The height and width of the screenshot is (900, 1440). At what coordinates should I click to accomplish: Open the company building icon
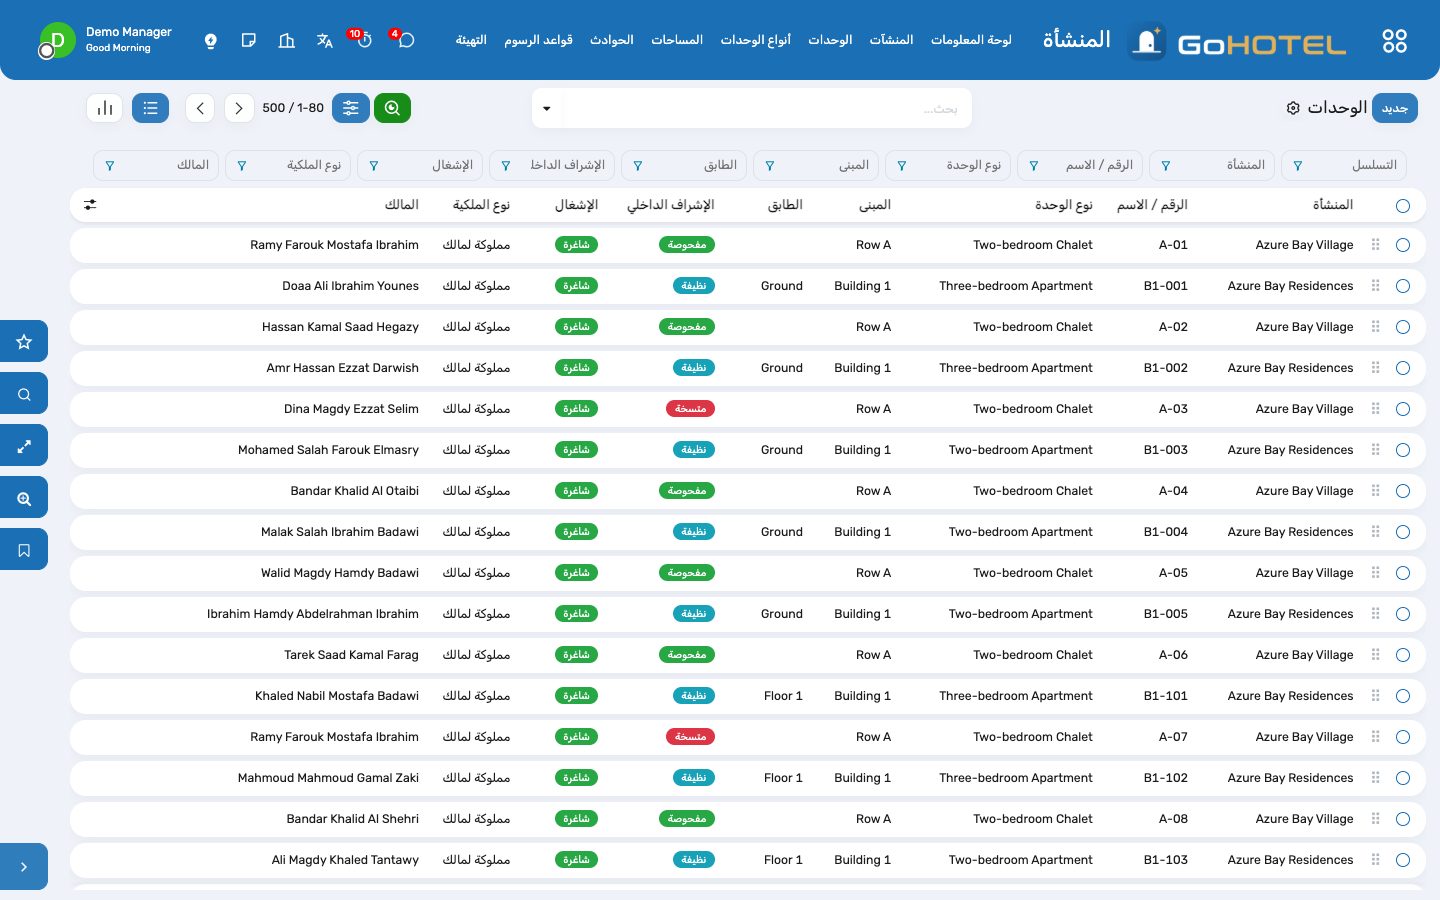tap(286, 41)
